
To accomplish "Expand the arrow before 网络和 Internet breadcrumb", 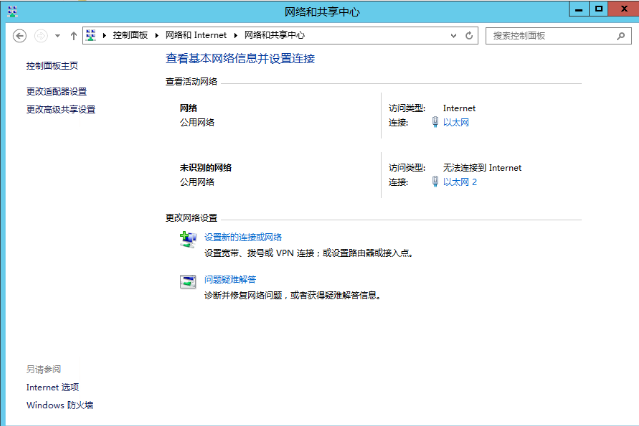I will click(156, 35).
